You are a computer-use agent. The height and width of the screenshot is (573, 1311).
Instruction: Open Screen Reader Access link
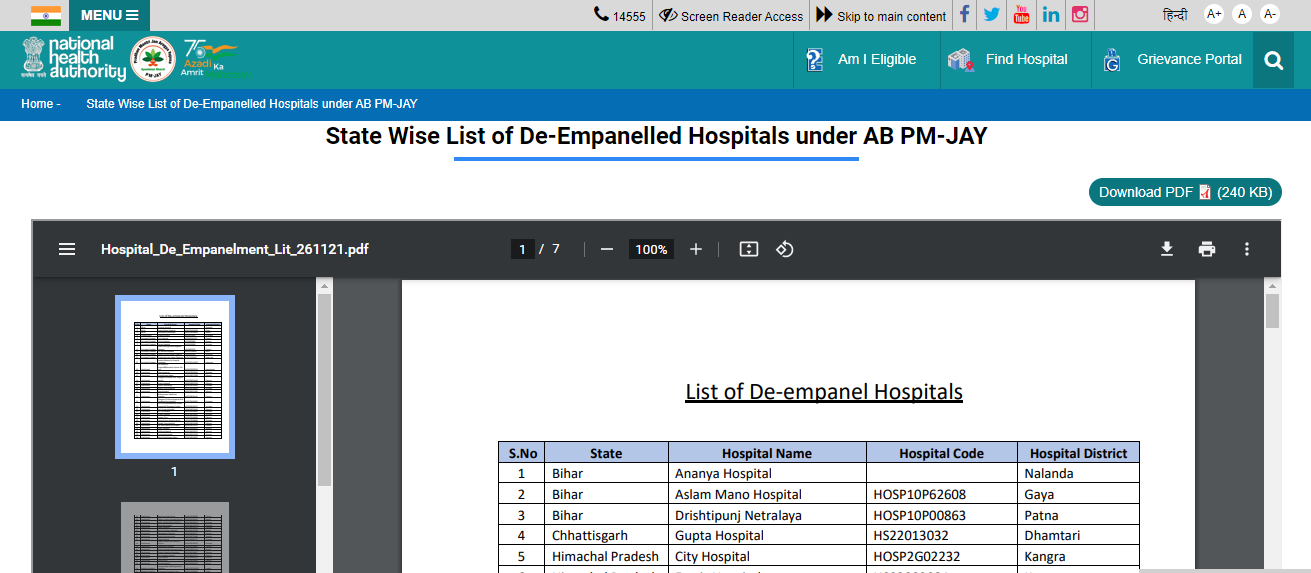tap(731, 15)
